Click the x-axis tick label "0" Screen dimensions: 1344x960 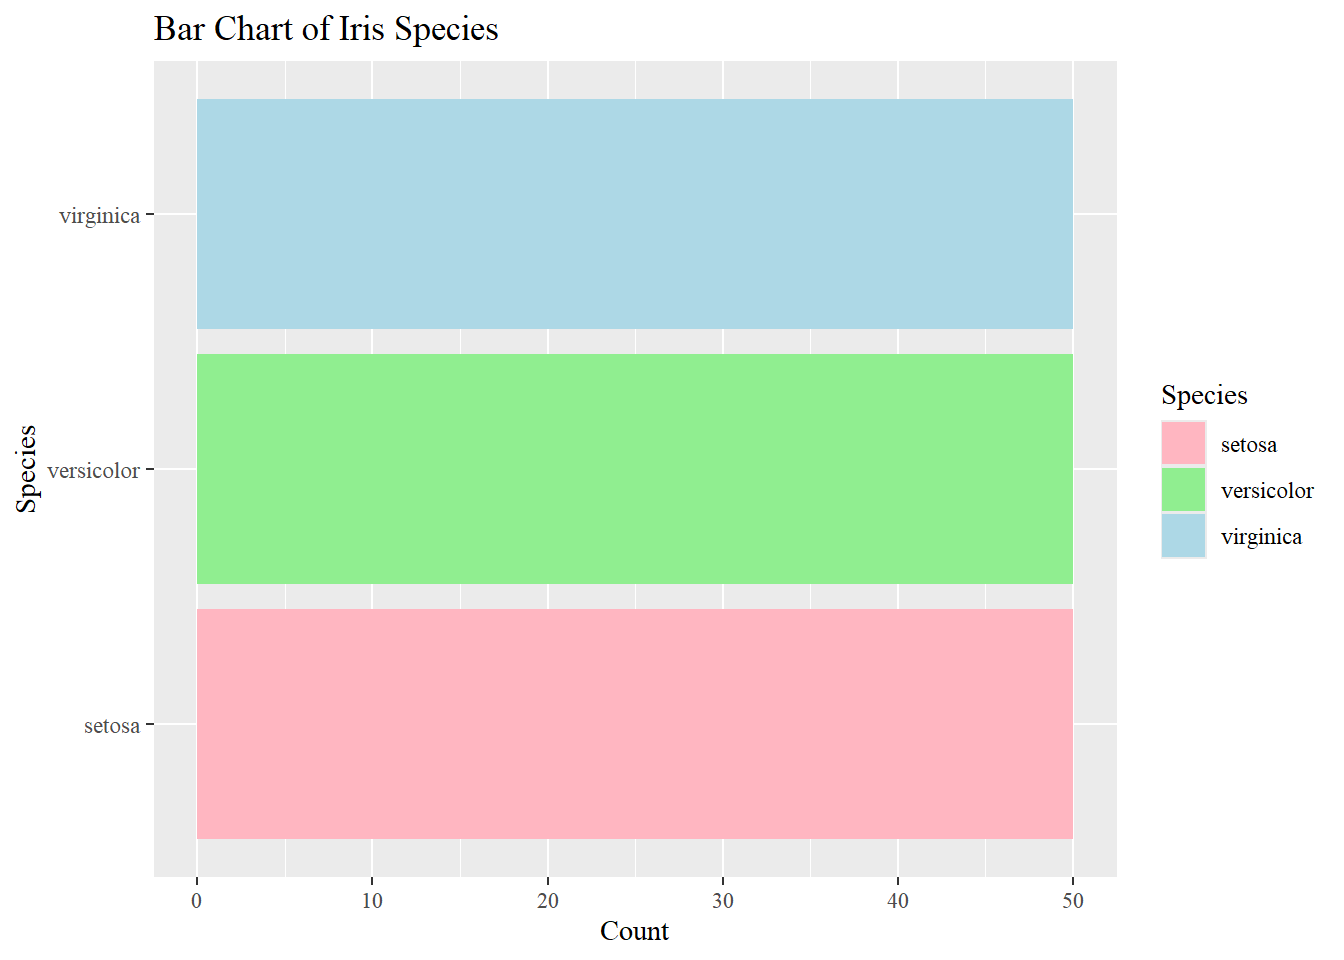pyautogui.click(x=197, y=901)
